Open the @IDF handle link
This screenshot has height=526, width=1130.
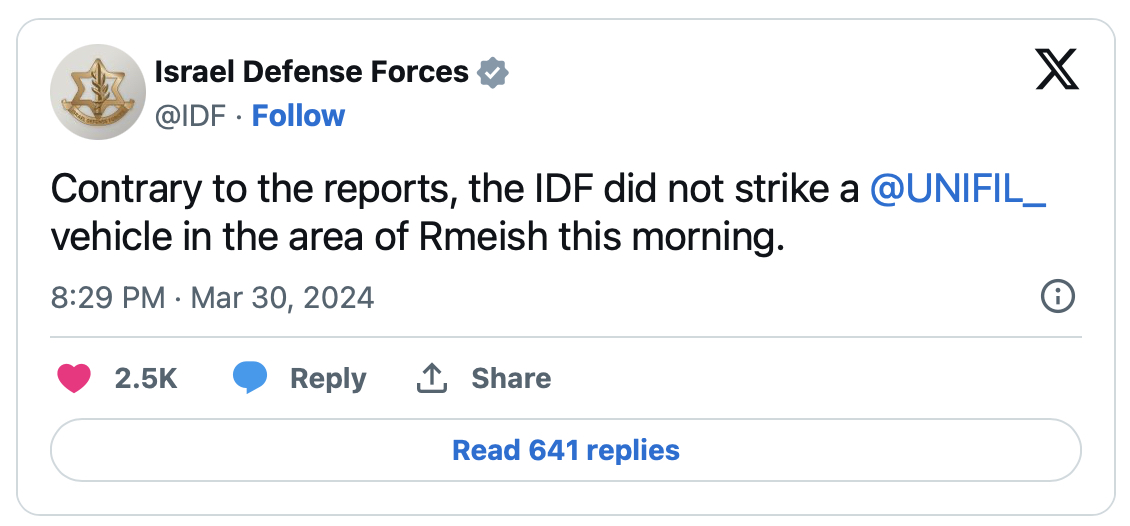189,116
